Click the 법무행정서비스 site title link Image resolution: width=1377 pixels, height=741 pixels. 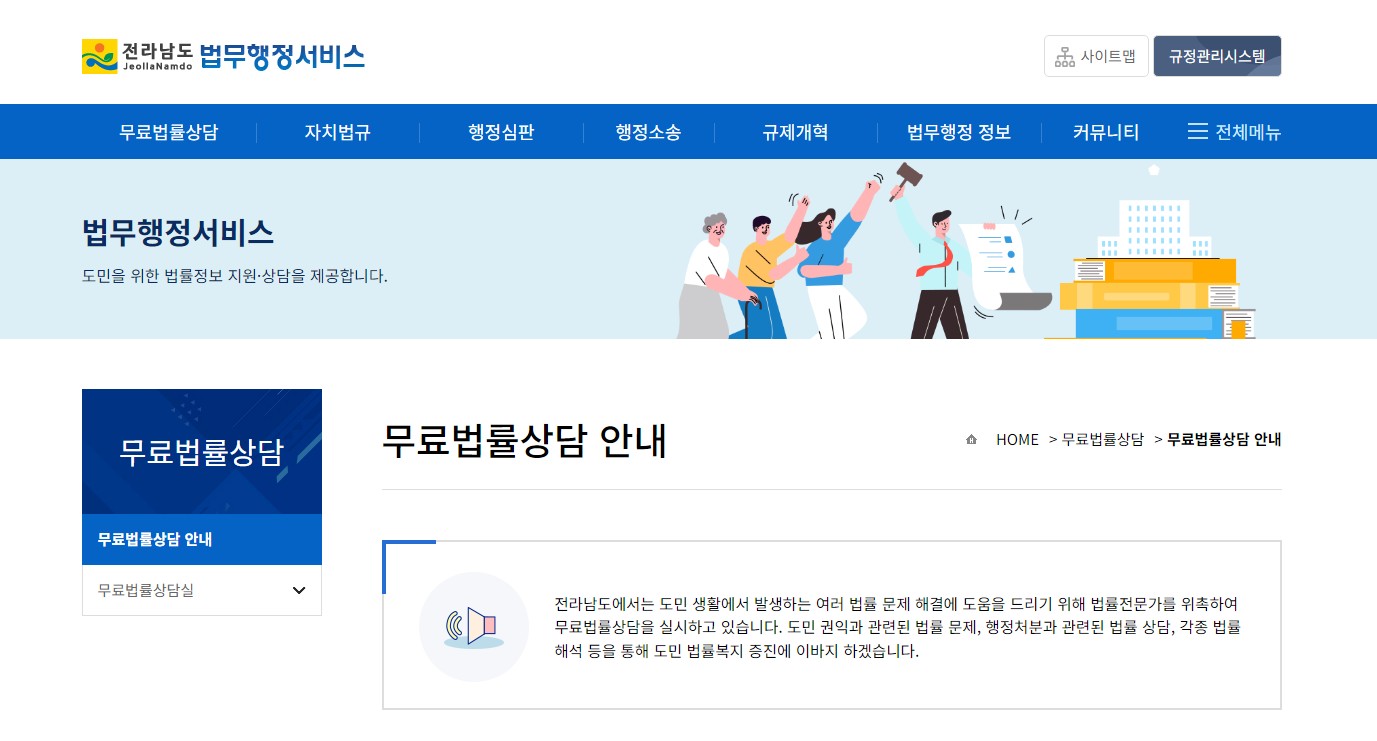(x=282, y=56)
